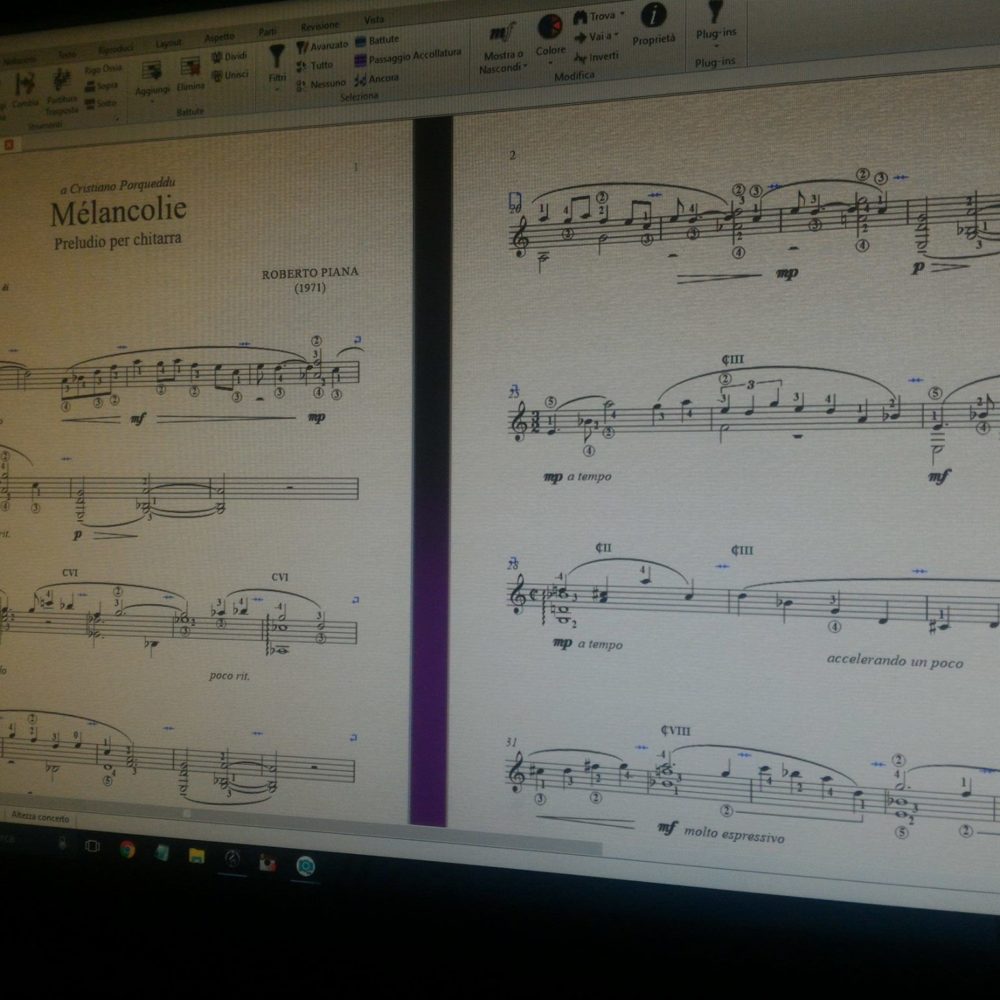Select the poco rit. marking
This screenshot has height=1000, width=1000.
(230, 675)
